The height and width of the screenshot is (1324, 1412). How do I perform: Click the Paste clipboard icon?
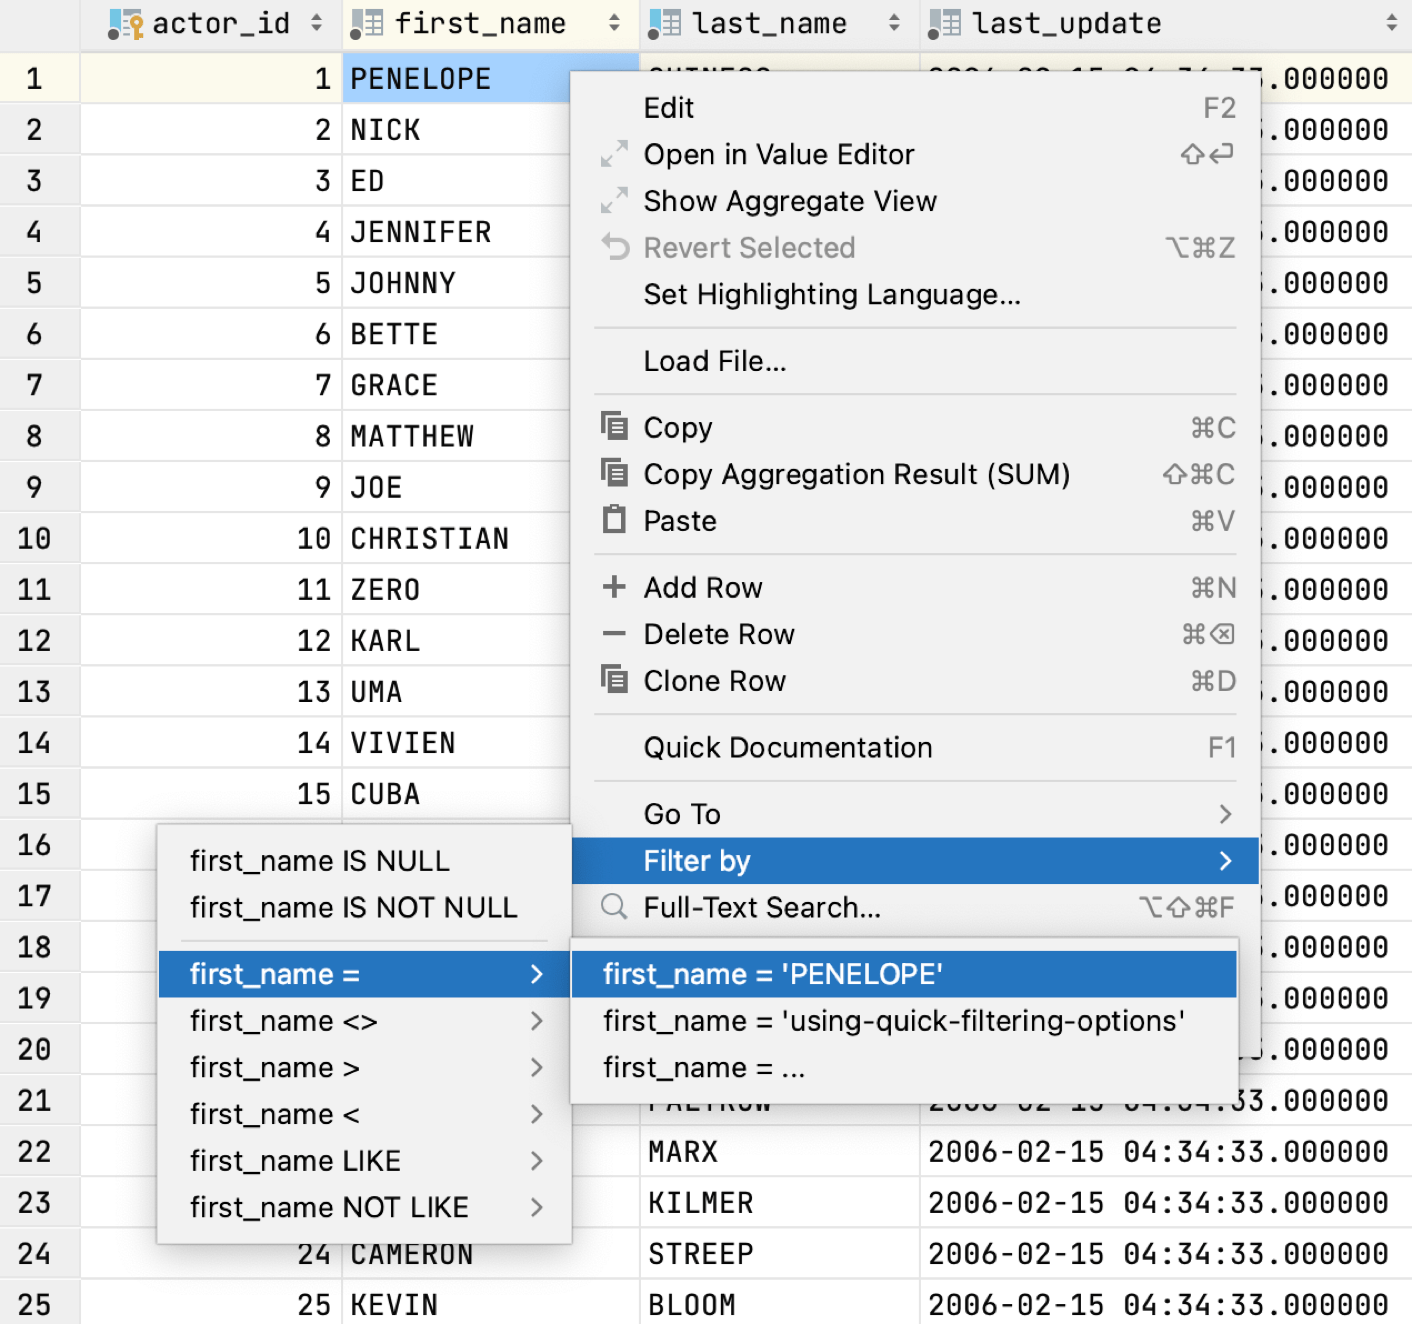tap(614, 520)
